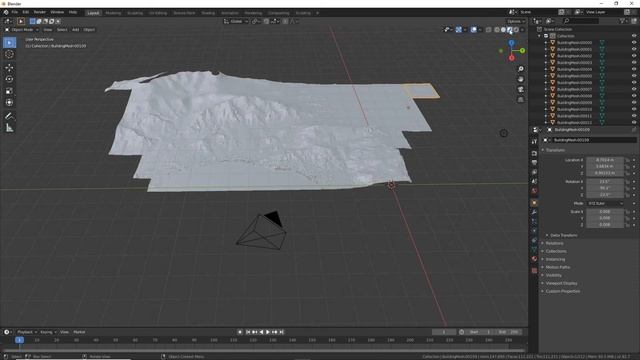
Task: Activate the 3D Cursor tool
Action: click(9, 54)
